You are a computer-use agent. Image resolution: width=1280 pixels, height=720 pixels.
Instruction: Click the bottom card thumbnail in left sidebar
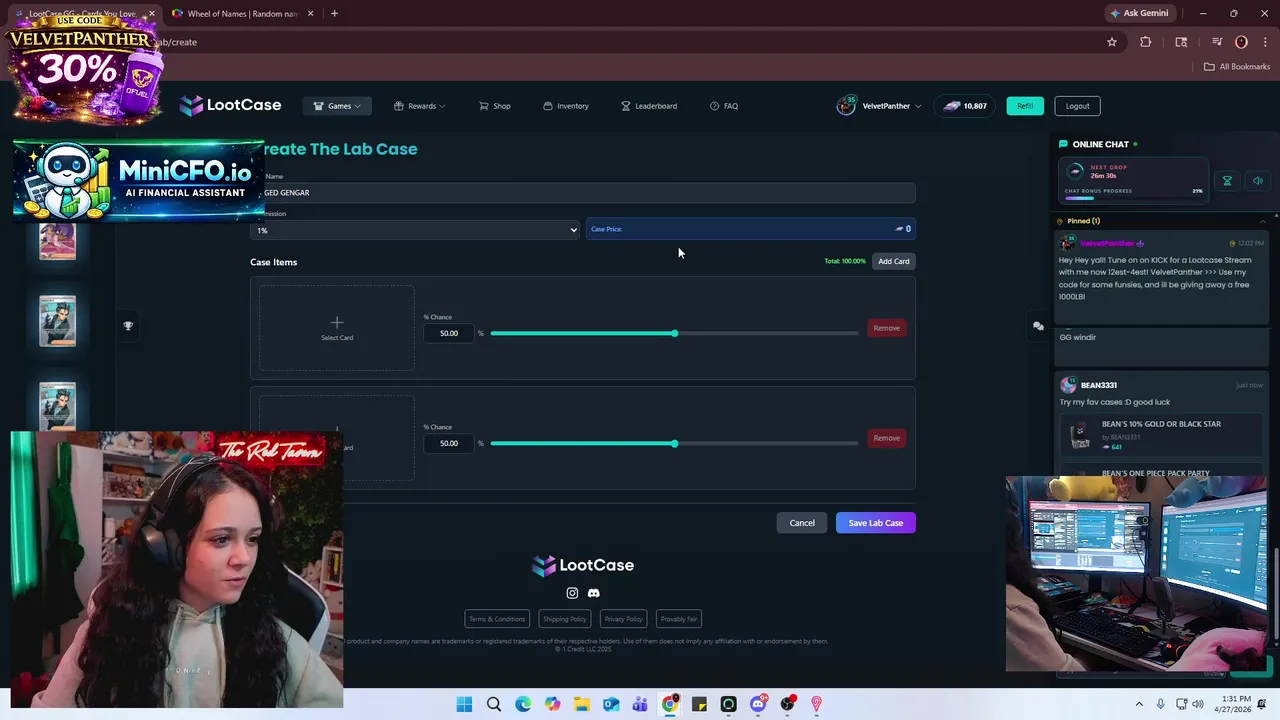[x=57, y=406]
